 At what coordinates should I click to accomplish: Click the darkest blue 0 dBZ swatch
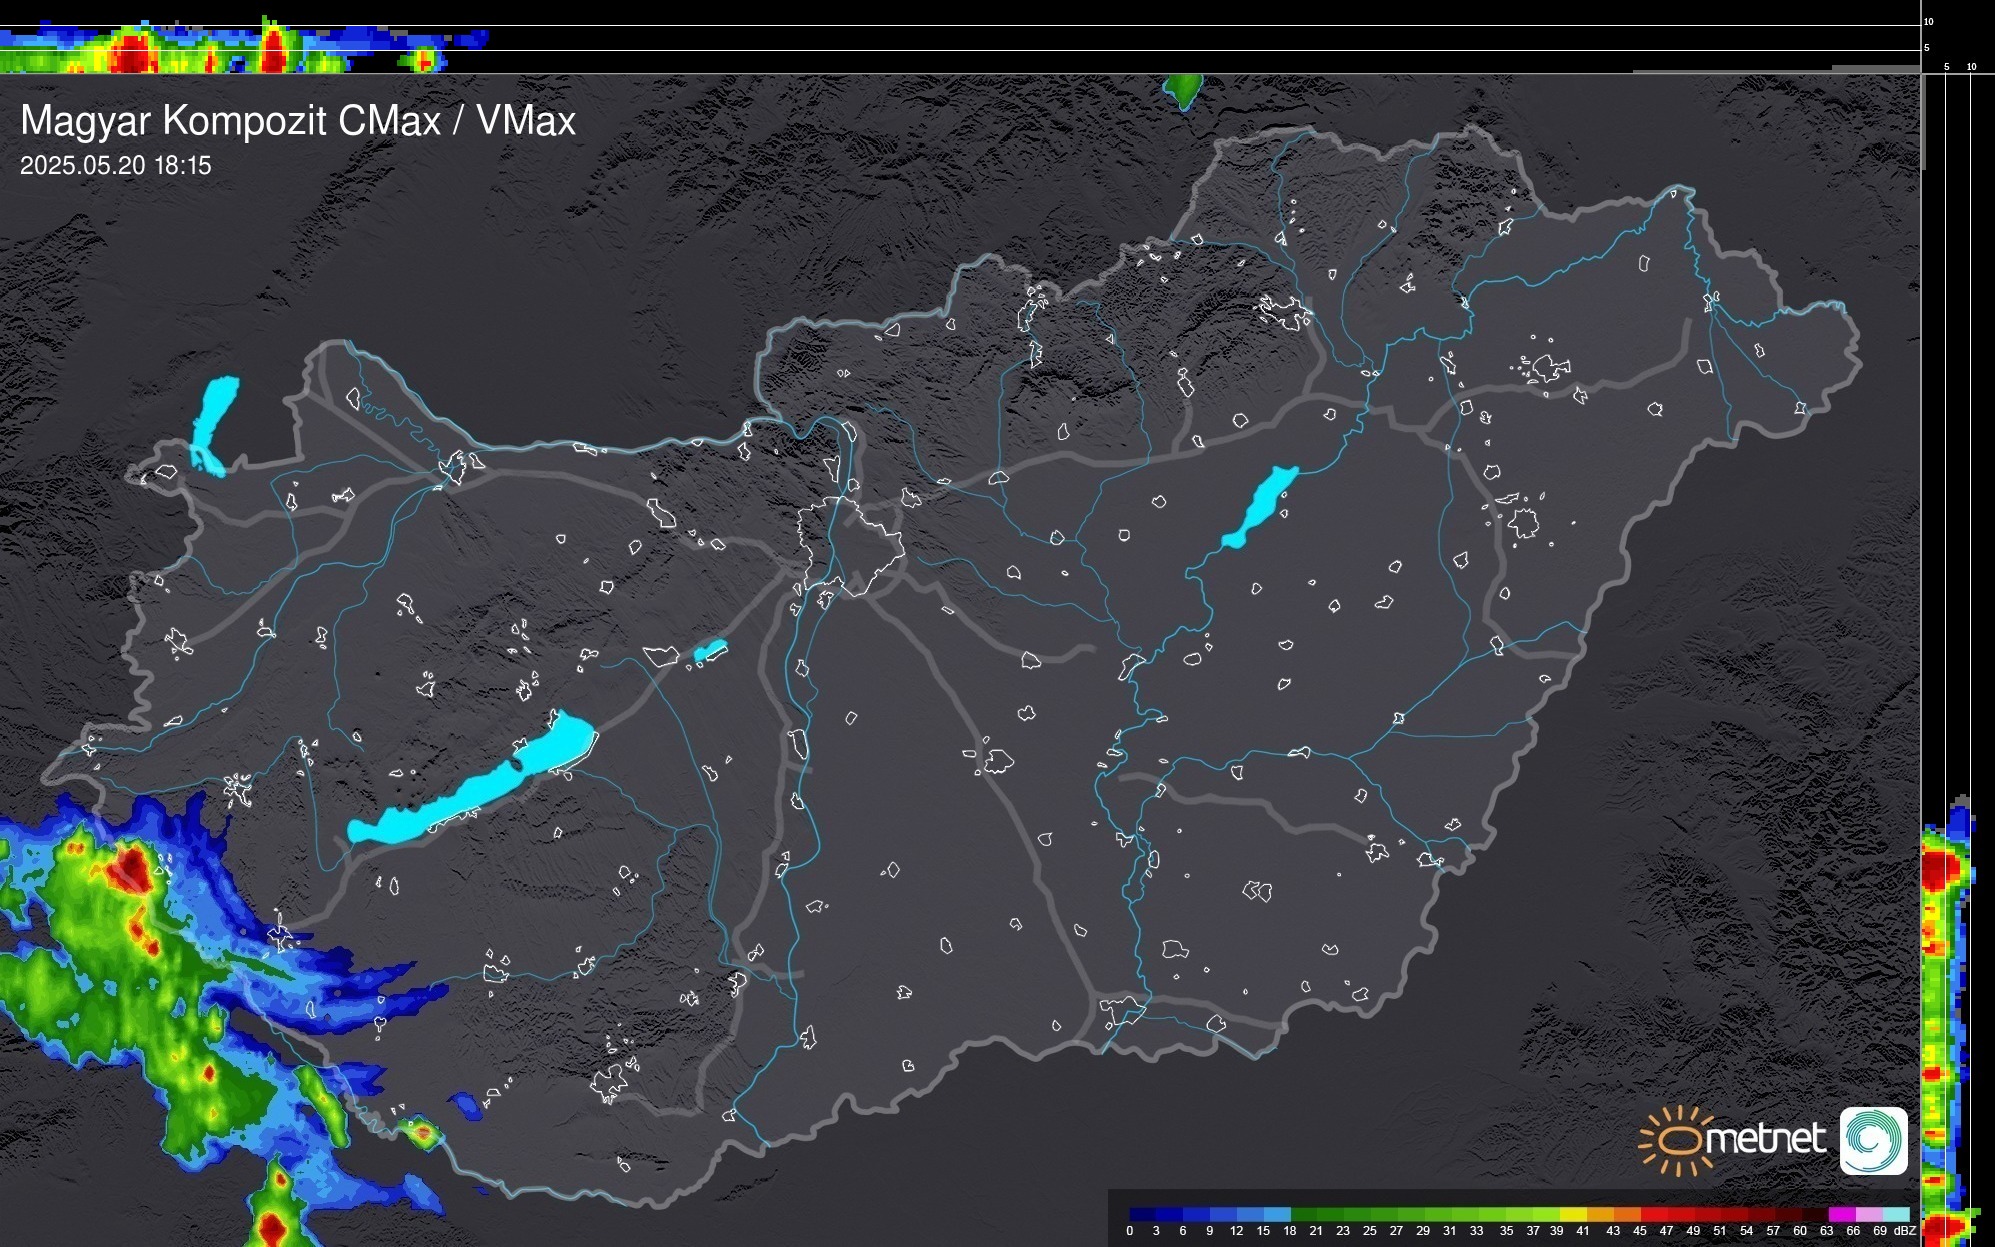(x=1143, y=1214)
